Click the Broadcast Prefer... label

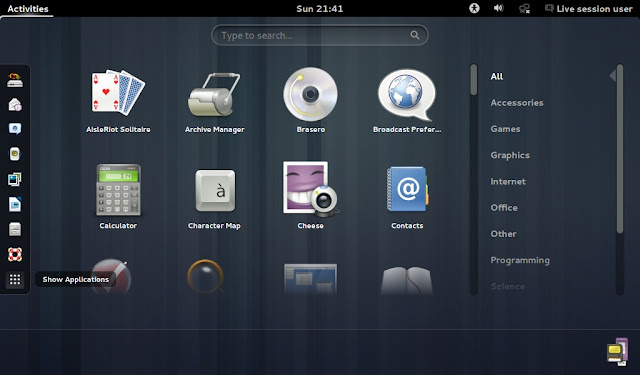(x=407, y=129)
